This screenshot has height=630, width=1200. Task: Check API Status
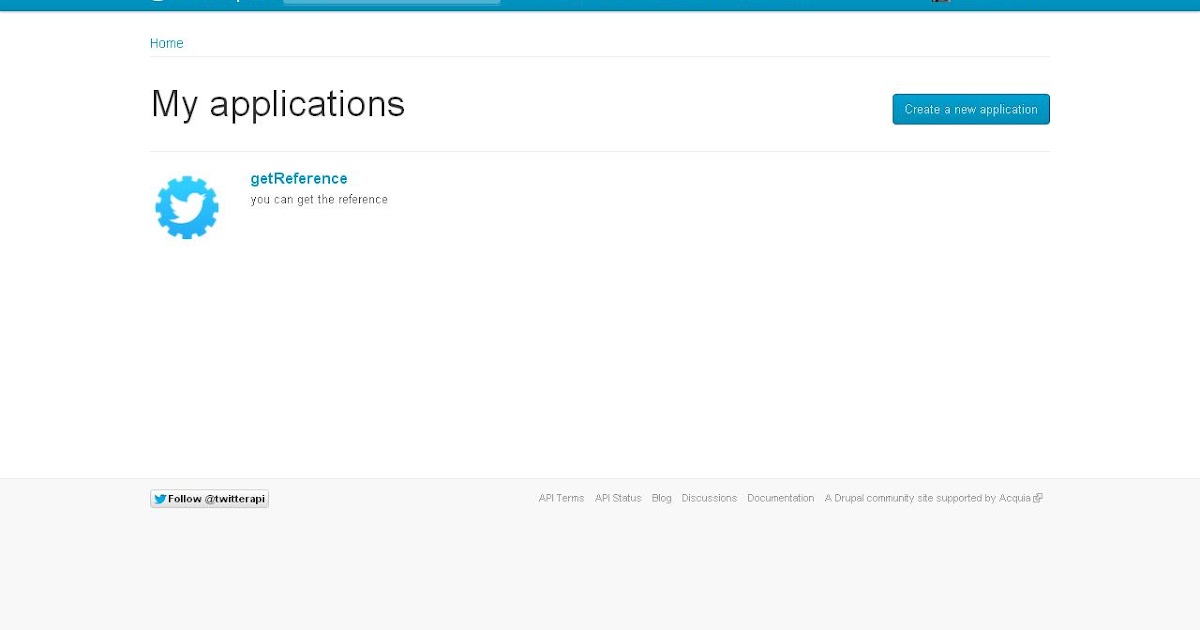click(x=618, y=498)
